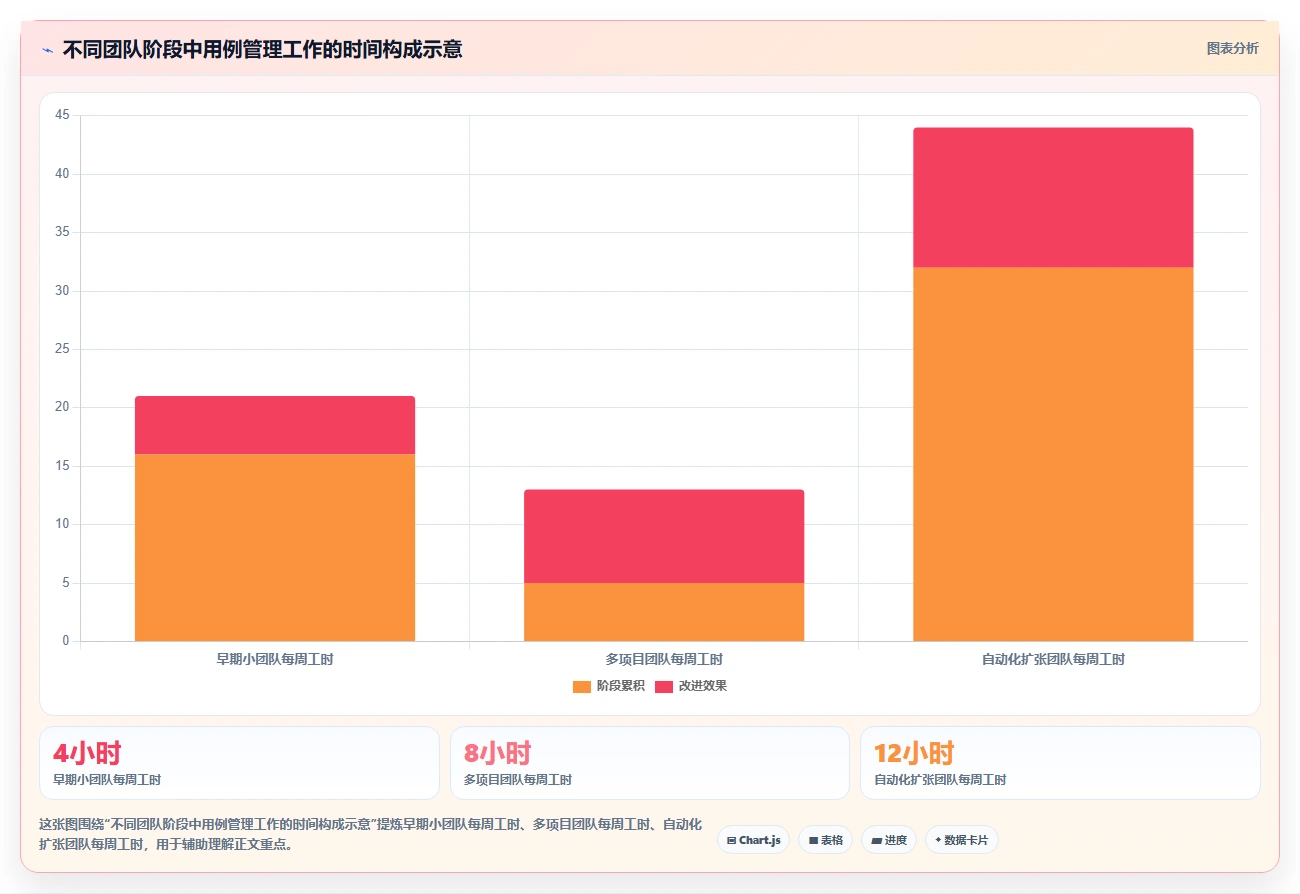Click the icon inside the 表格 chip
Image resolution: width=1300 pixels, height=894 pixels.
point(813,840)
